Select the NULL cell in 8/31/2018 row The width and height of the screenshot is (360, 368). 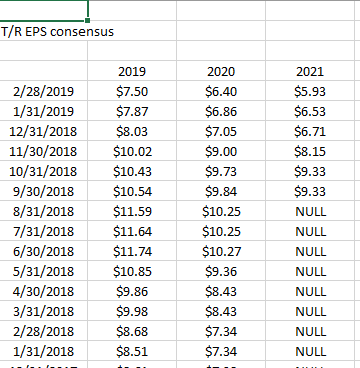tap(310, 211)
